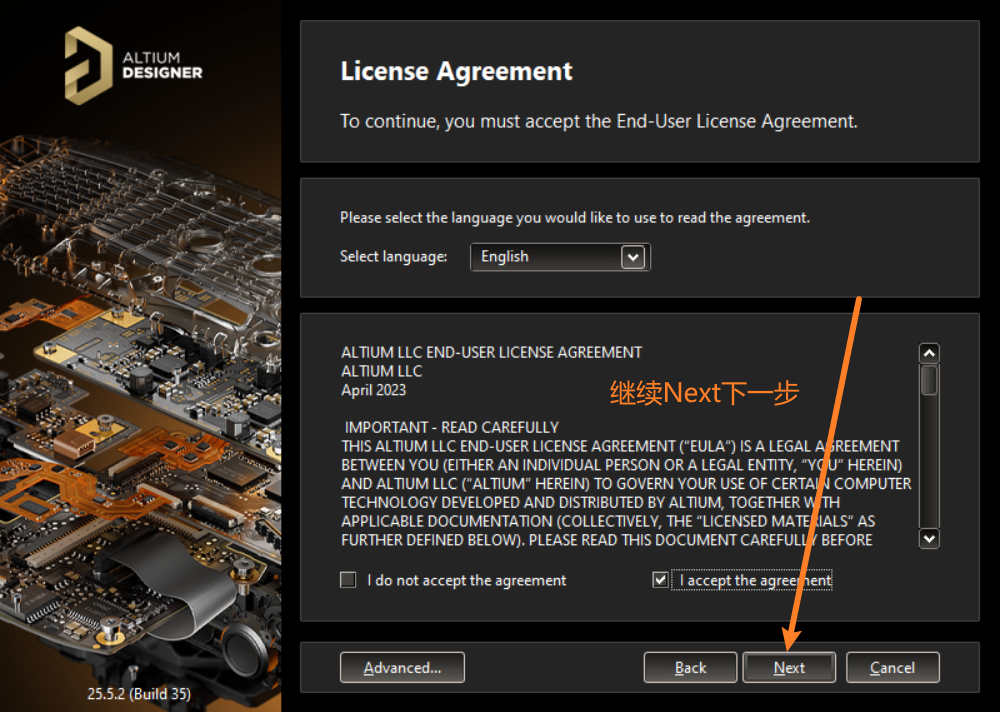Click the scroll down arrow of license text
This screenshot has width=1000, height=712.
pos(929,538)
